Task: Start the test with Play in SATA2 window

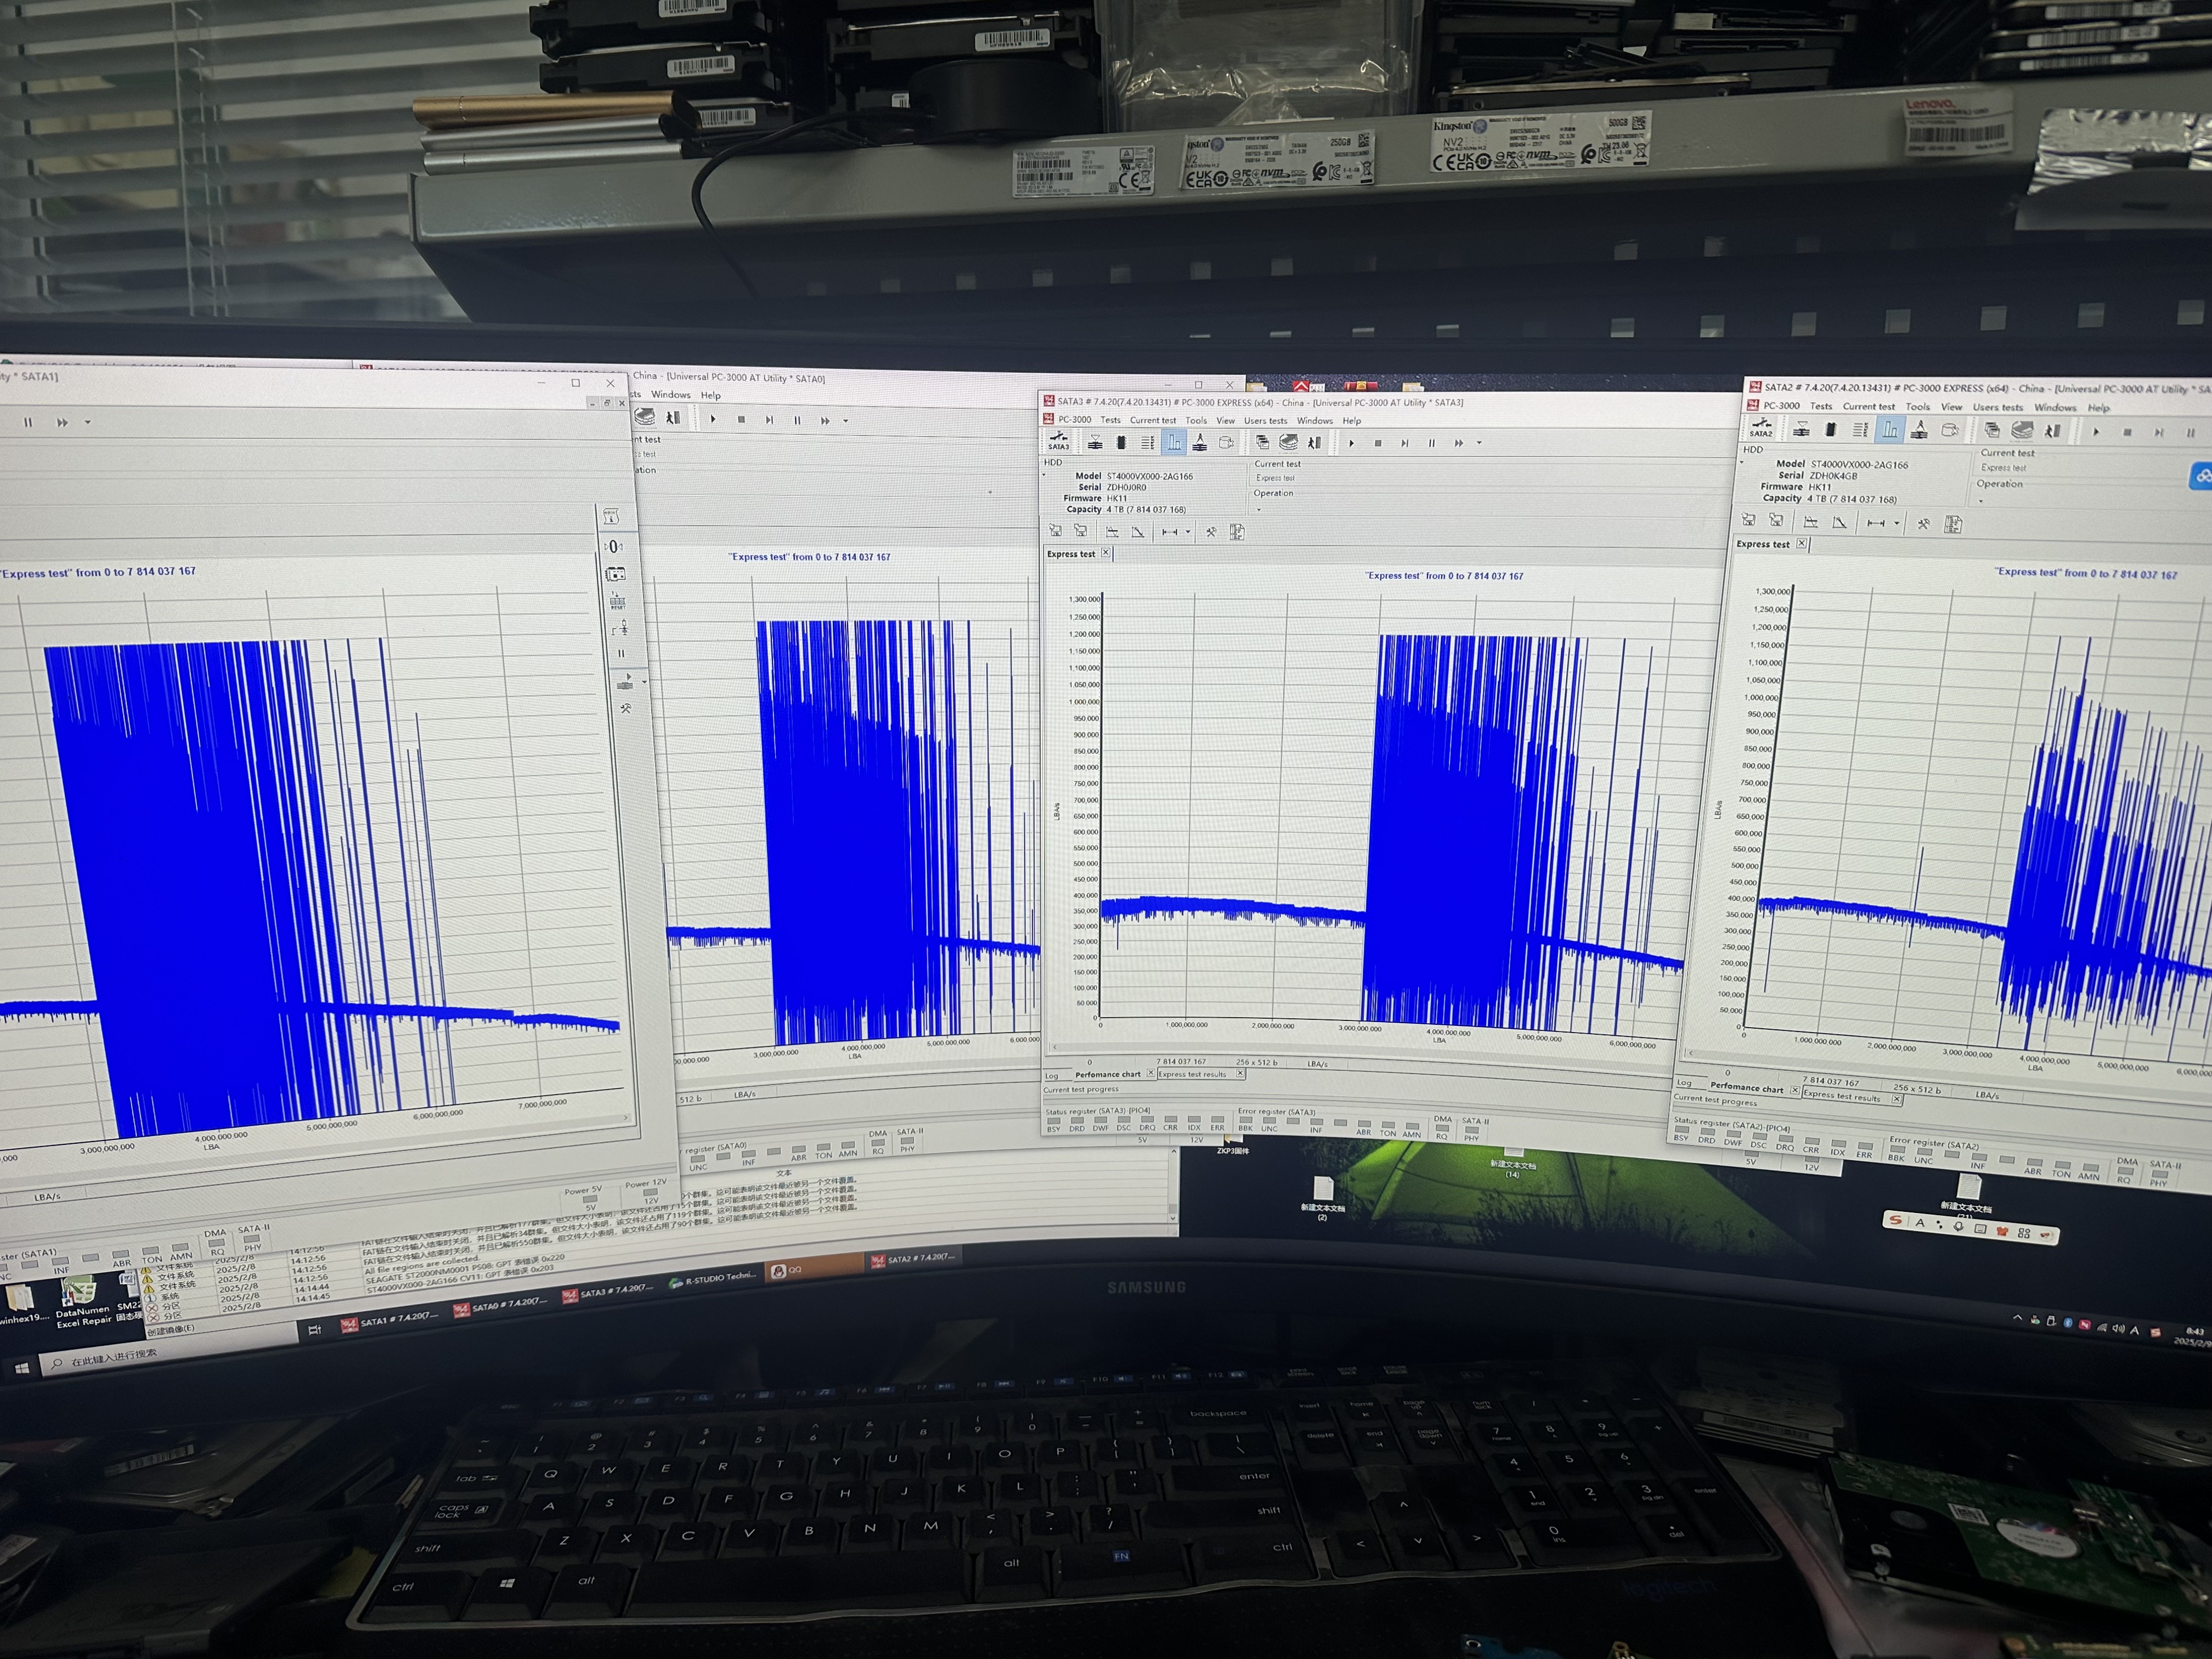Action: [2096, 432]
